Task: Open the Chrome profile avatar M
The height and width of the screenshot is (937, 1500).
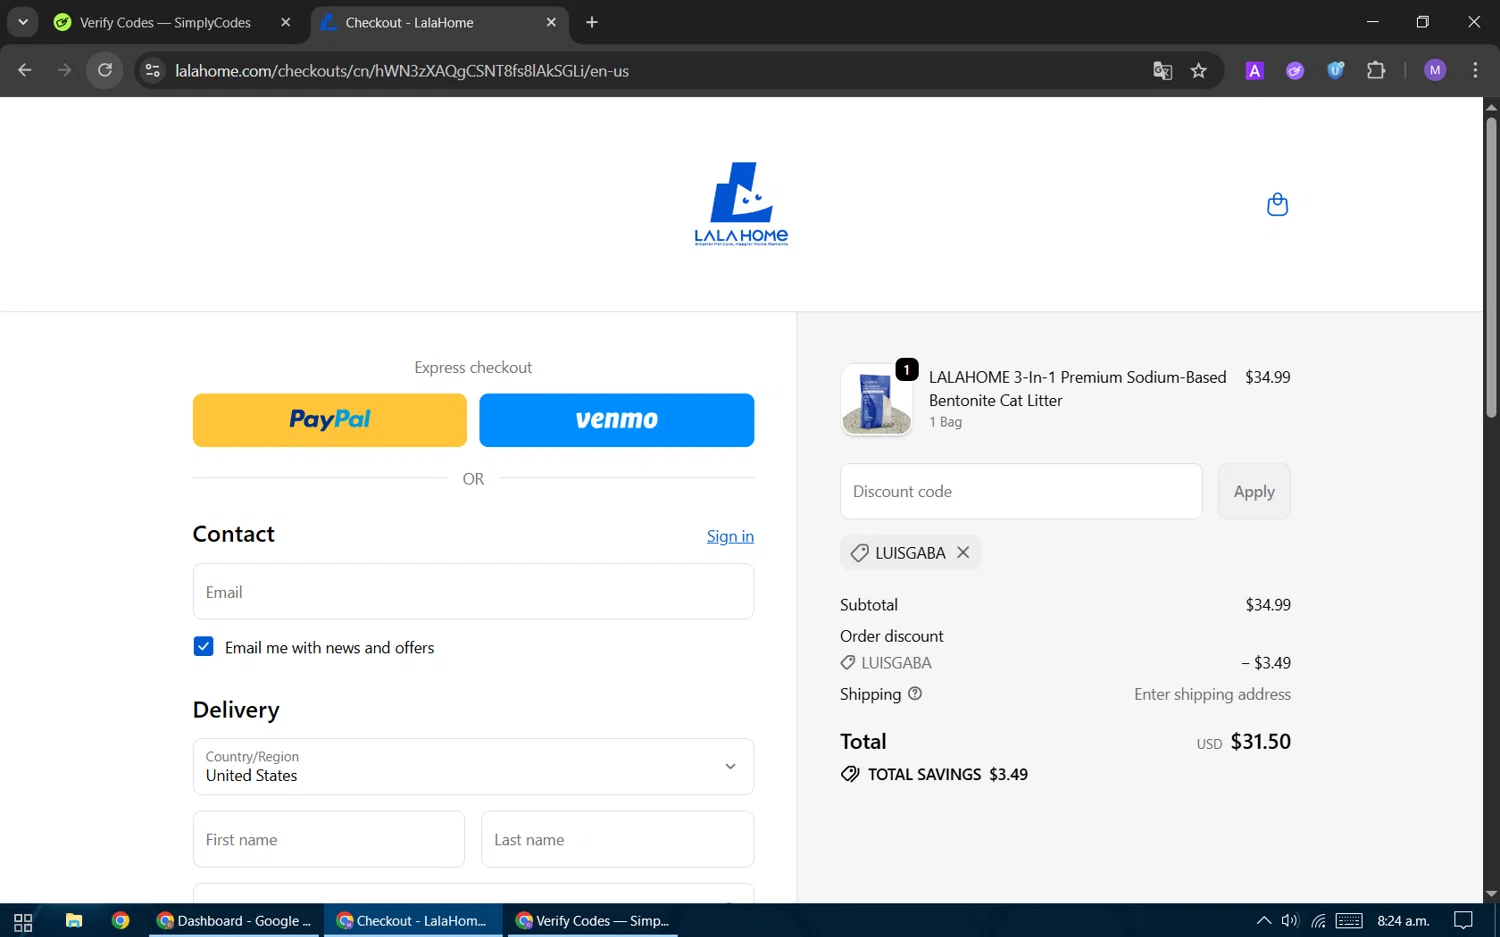Action: click(x=1435, y=70)
